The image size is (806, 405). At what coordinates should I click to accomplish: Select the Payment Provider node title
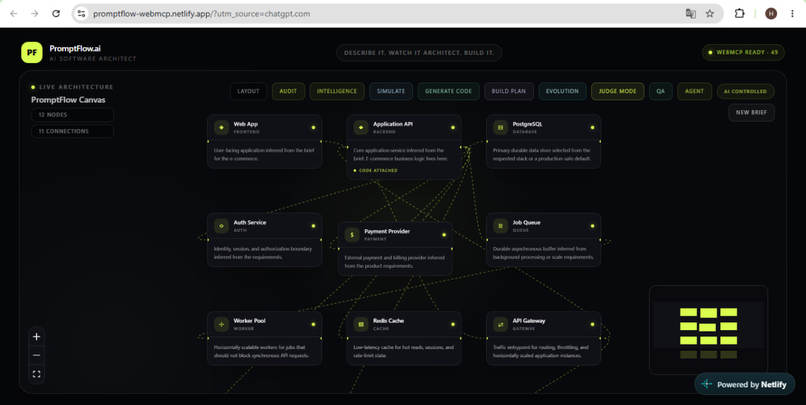[x=387, y=231]
